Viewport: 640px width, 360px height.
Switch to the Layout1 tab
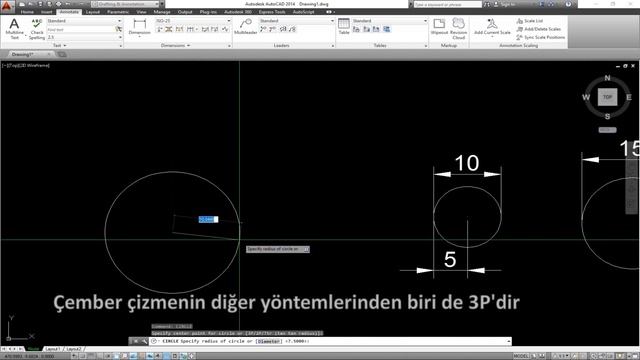point(52,349)
